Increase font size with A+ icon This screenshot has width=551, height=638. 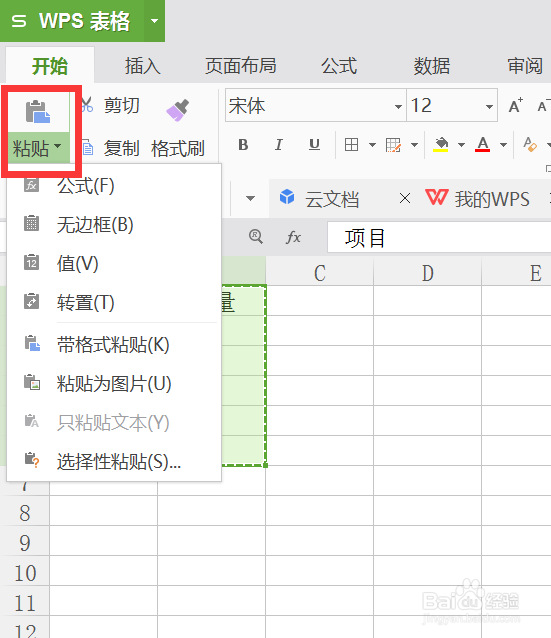[516, 106]
